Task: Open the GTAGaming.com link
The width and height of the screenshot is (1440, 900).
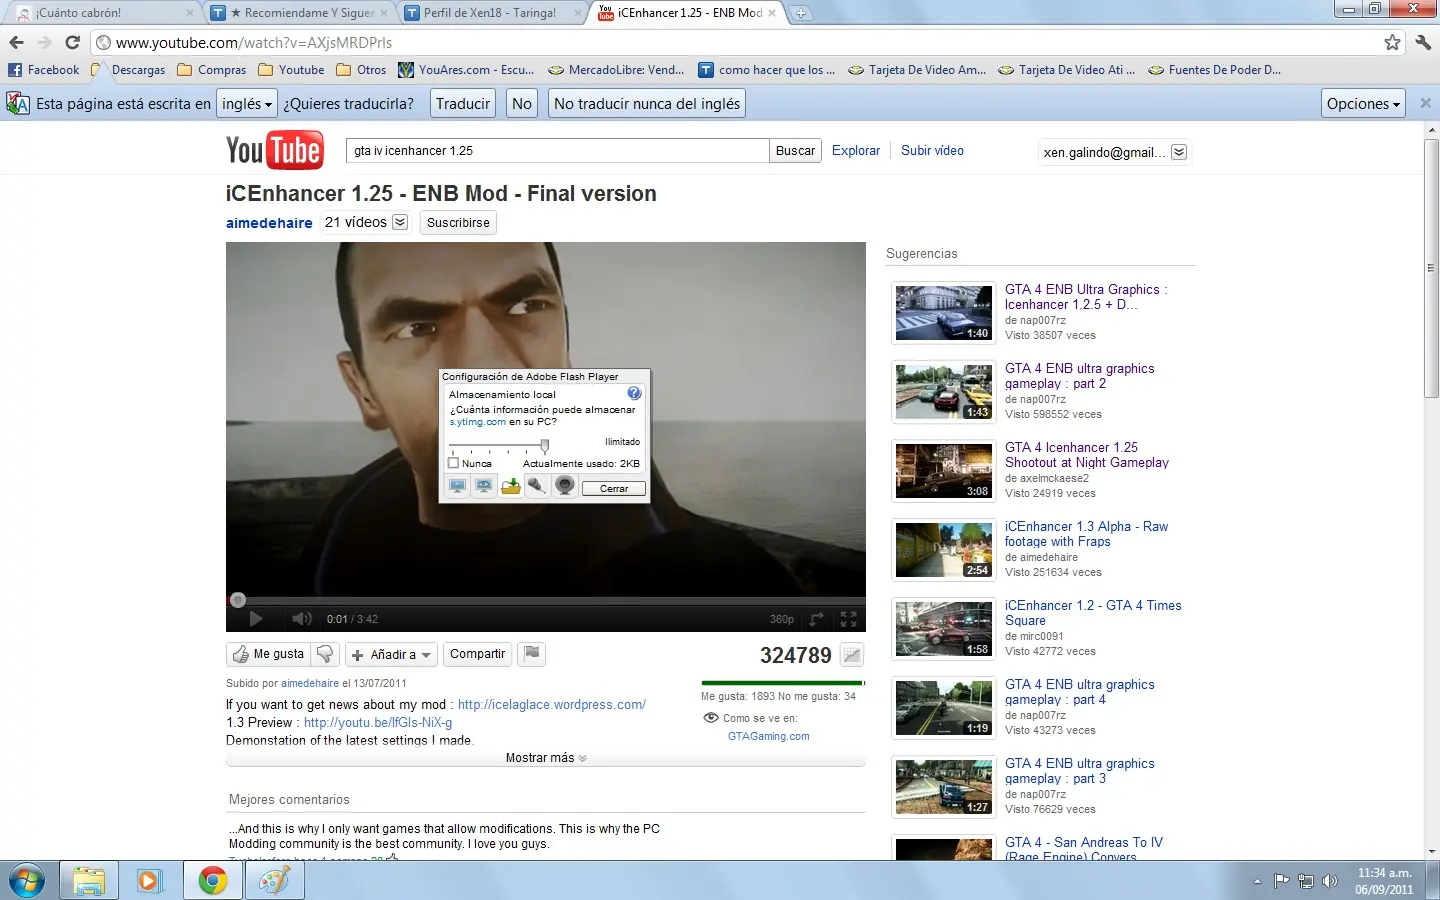Action: 769,736
